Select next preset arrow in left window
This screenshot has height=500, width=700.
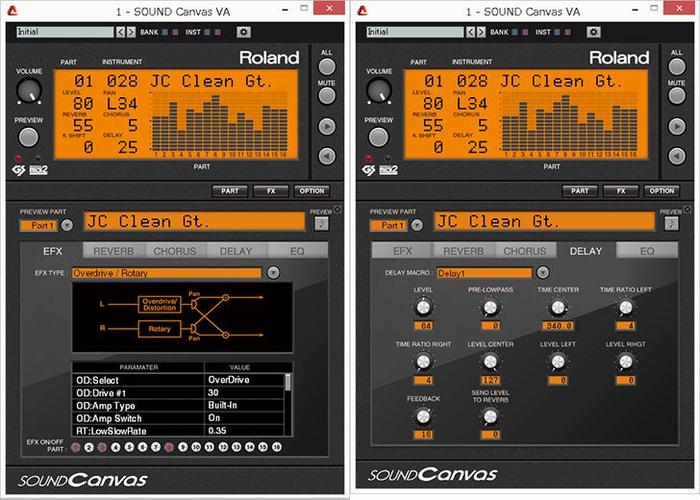(x=131, y=32)
